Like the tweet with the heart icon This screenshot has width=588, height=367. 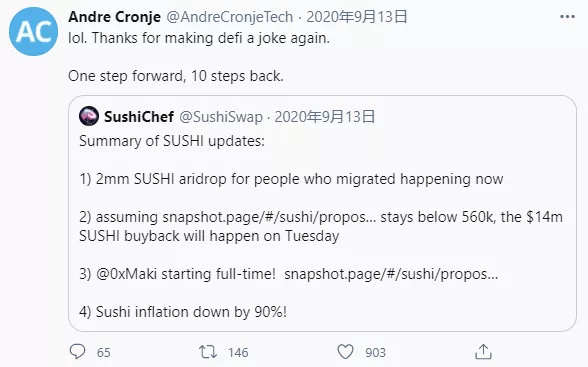click(x=345, y=352)
